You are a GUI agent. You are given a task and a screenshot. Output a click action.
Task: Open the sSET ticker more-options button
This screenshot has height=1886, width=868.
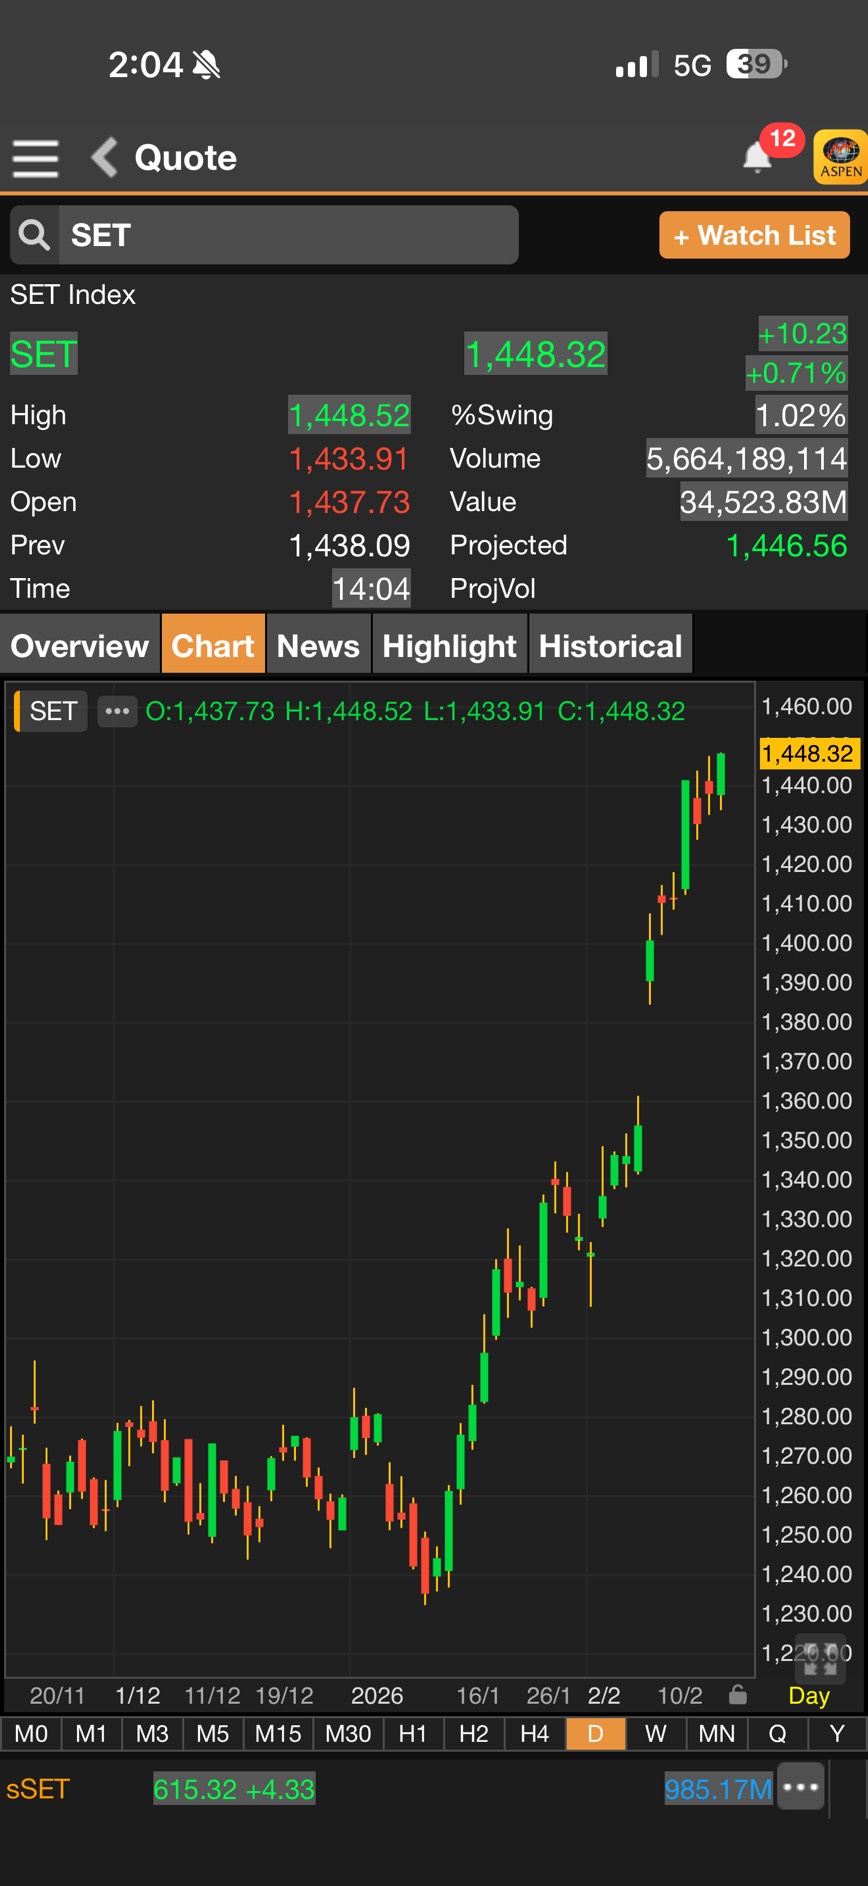(x=802, y=1788)
